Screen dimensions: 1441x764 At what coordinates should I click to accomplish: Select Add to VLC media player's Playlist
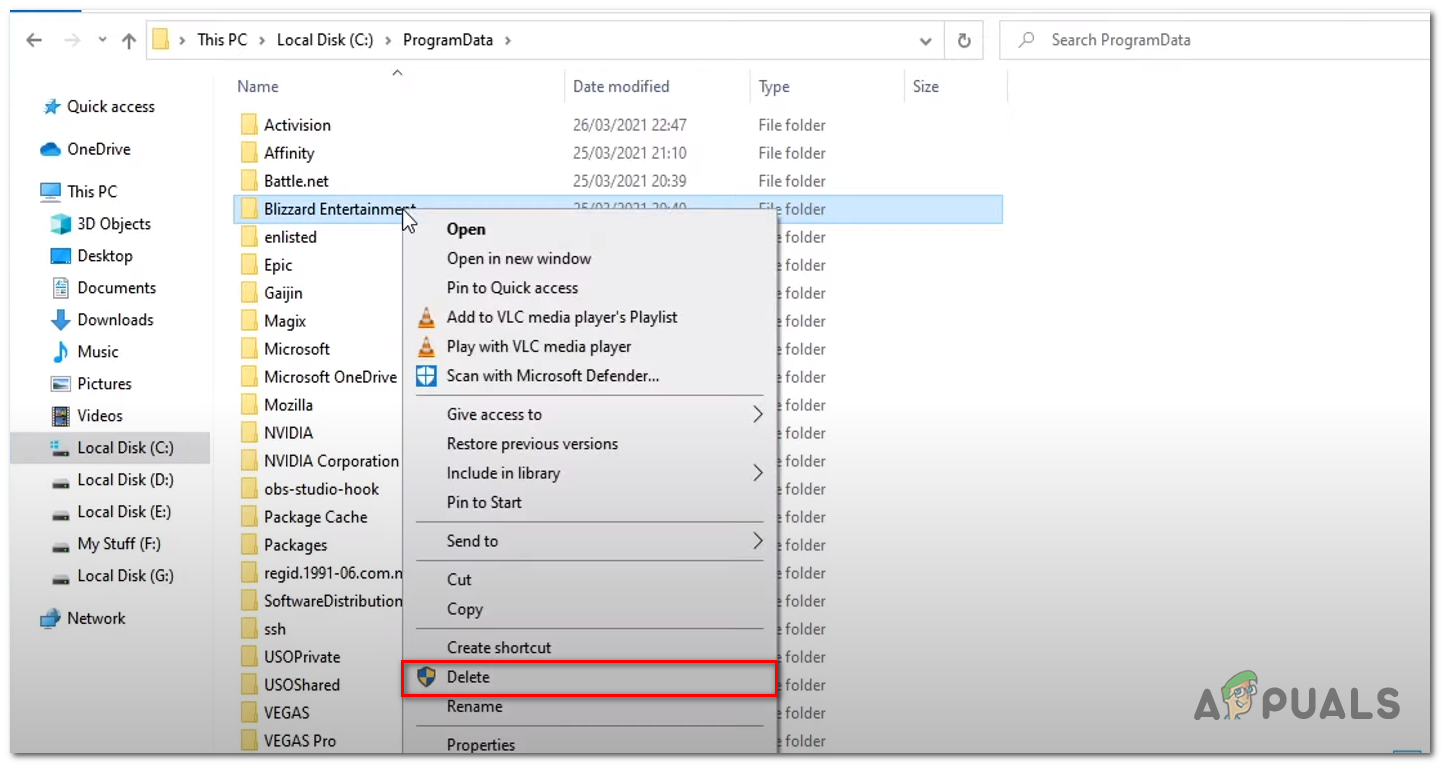(x=561, y=317)
